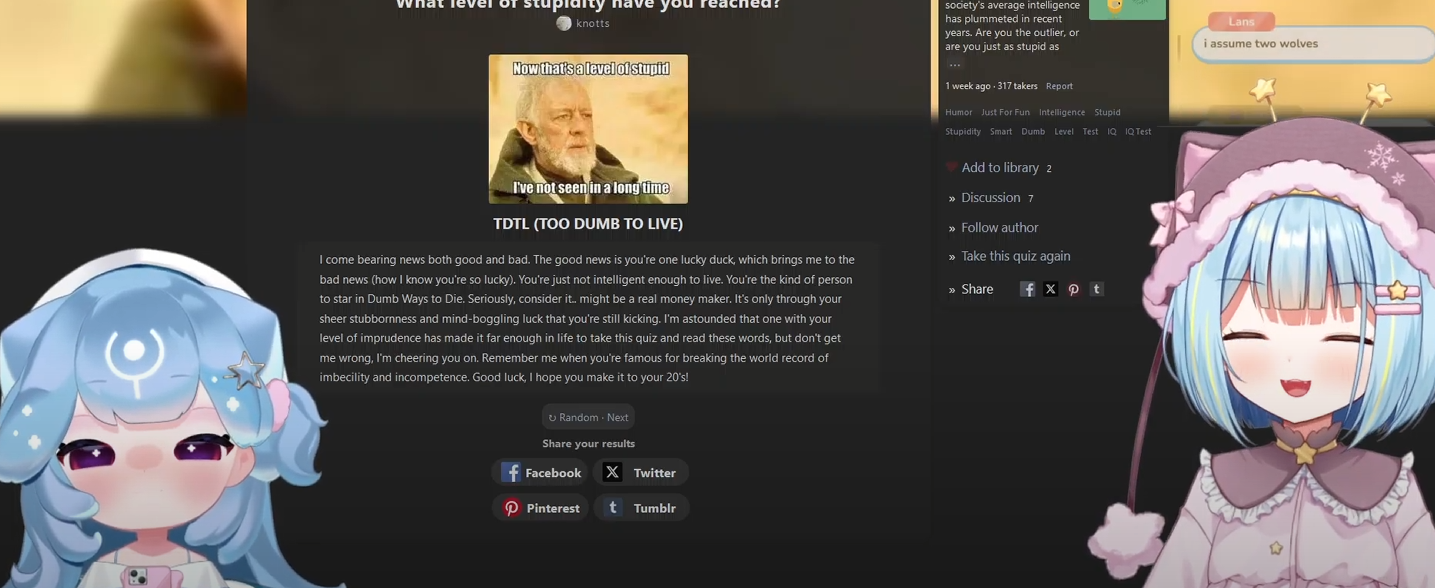Click Take this quiz again
Image resolution: width=1435 pixels, height=588 pixels.
[x=1015, y=256]
